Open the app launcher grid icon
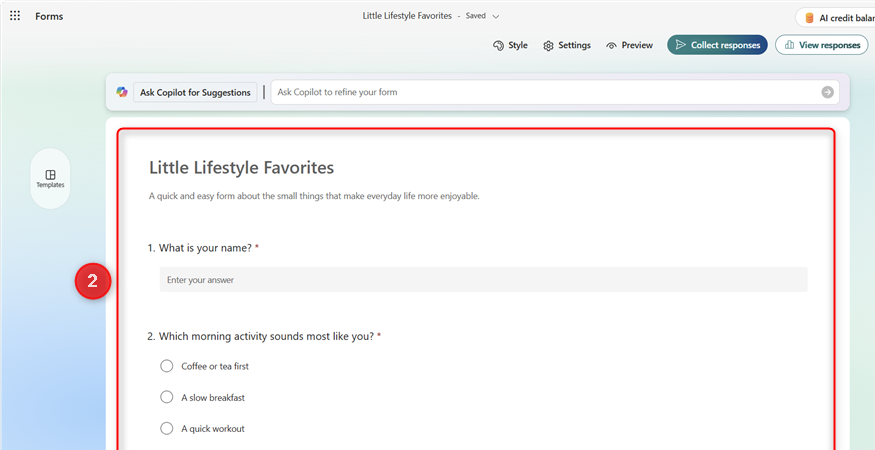 [x=15, y=16]
